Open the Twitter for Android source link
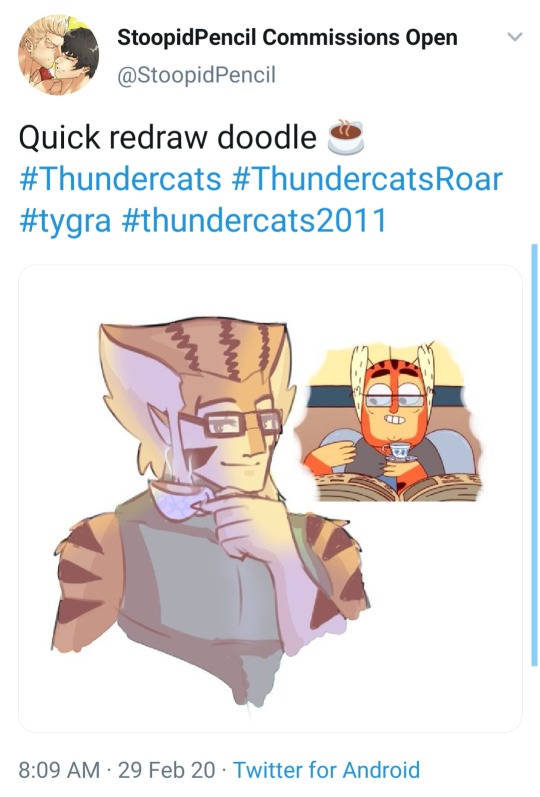This screenshot has height=797, width=540. click(x=326, y=770)
